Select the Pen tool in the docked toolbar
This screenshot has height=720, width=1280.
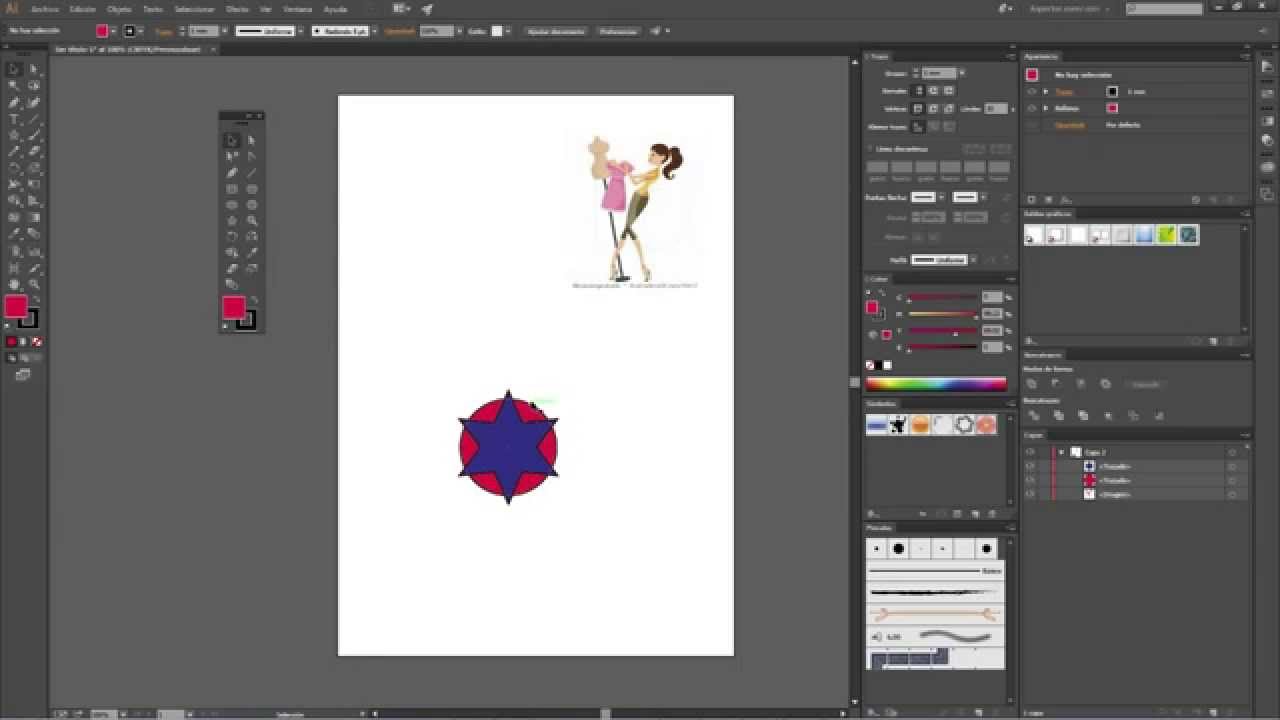coord(14,102)
